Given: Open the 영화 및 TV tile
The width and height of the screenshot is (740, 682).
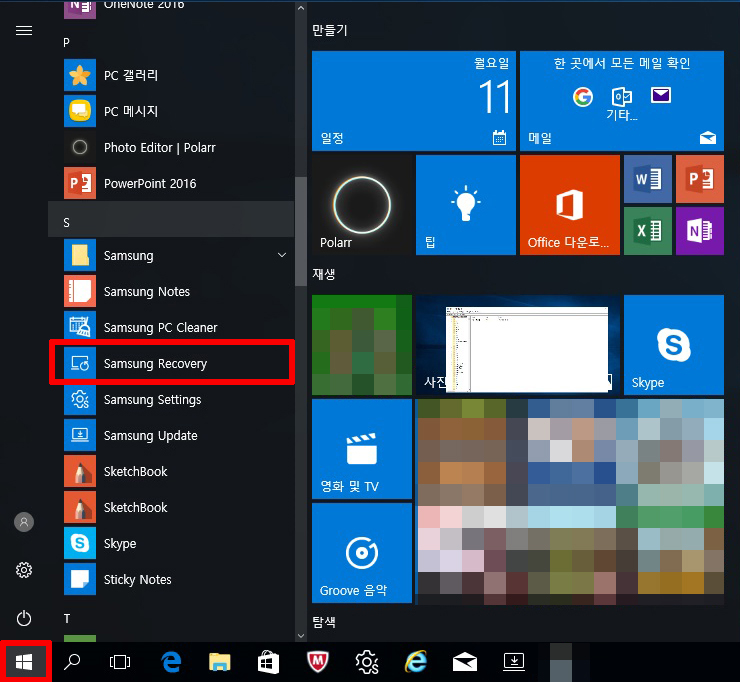Looking at the screenshot, I should pyautogui.click(x=362, y=449).
